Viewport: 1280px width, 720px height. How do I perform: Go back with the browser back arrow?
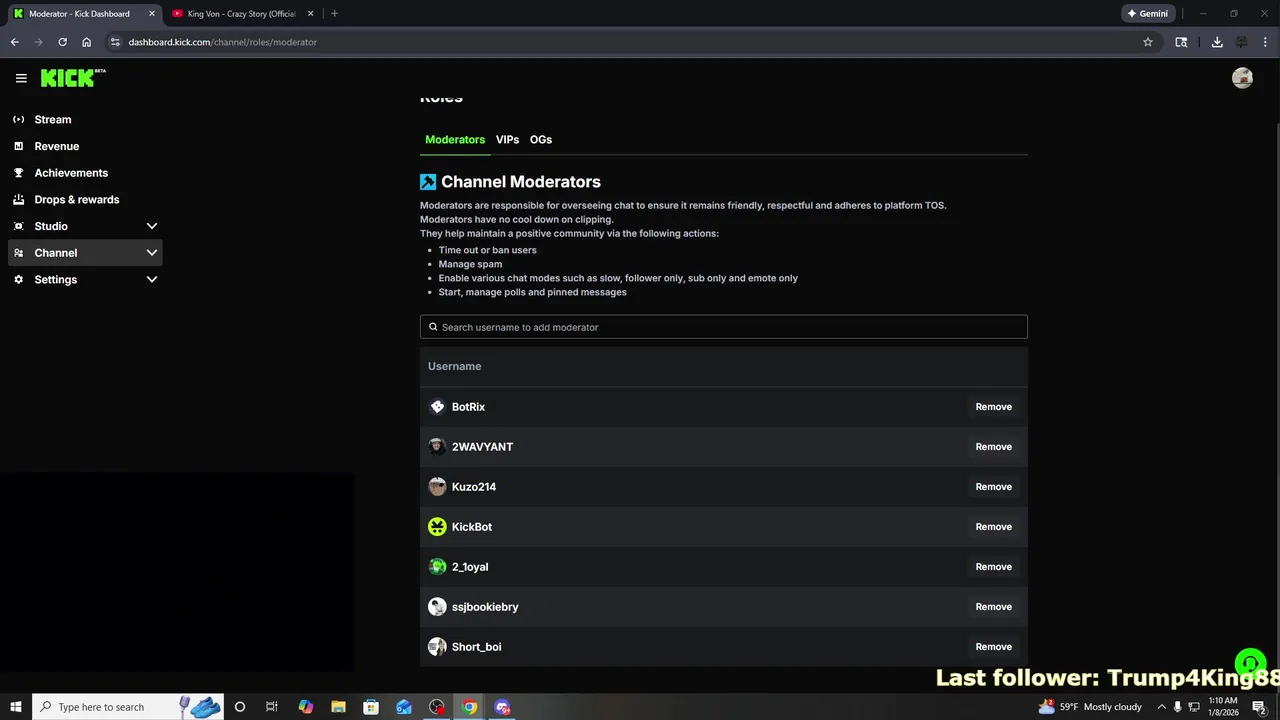point(14,42)
